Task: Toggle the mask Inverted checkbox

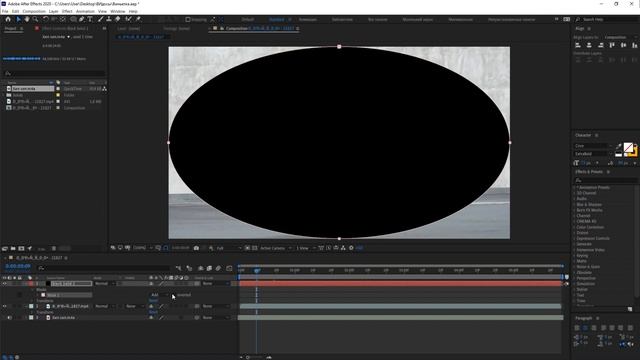Action: pyautogui.click(x=173, y=295)
